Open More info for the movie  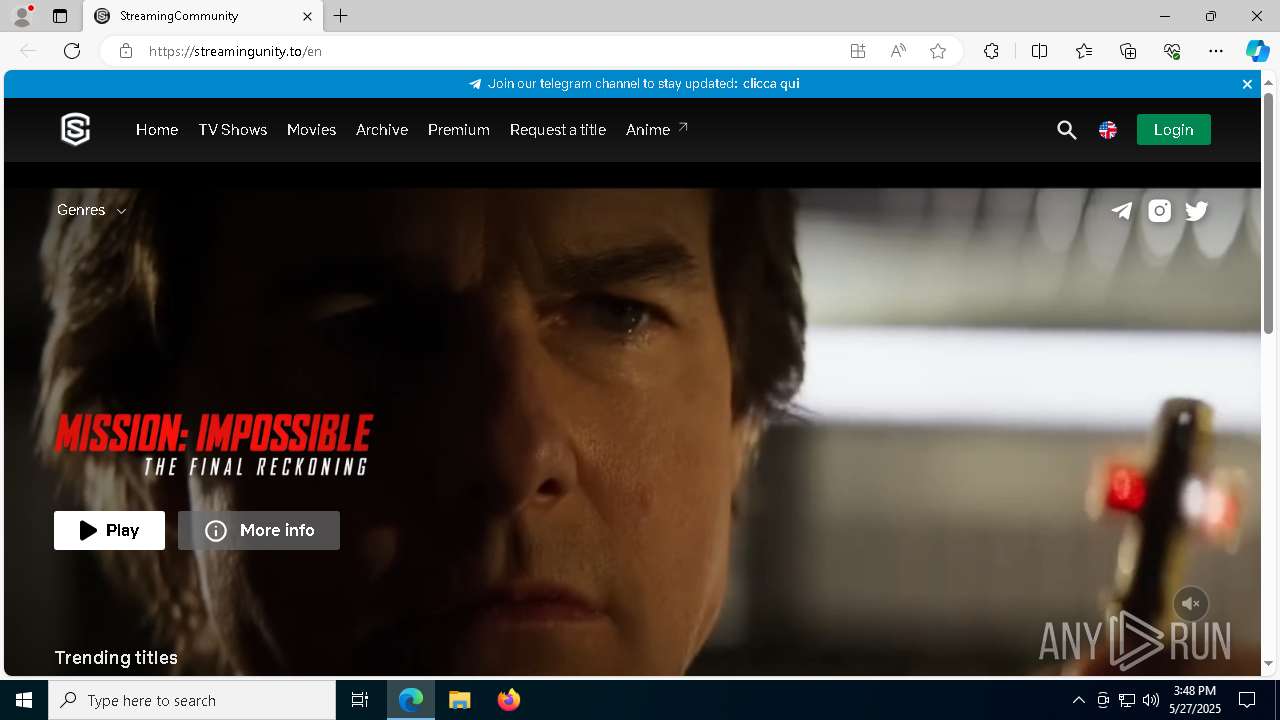point(259,530)
